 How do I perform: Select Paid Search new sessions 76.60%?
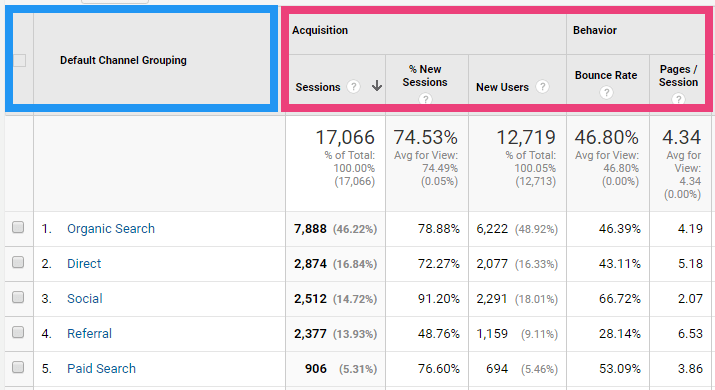439,369
